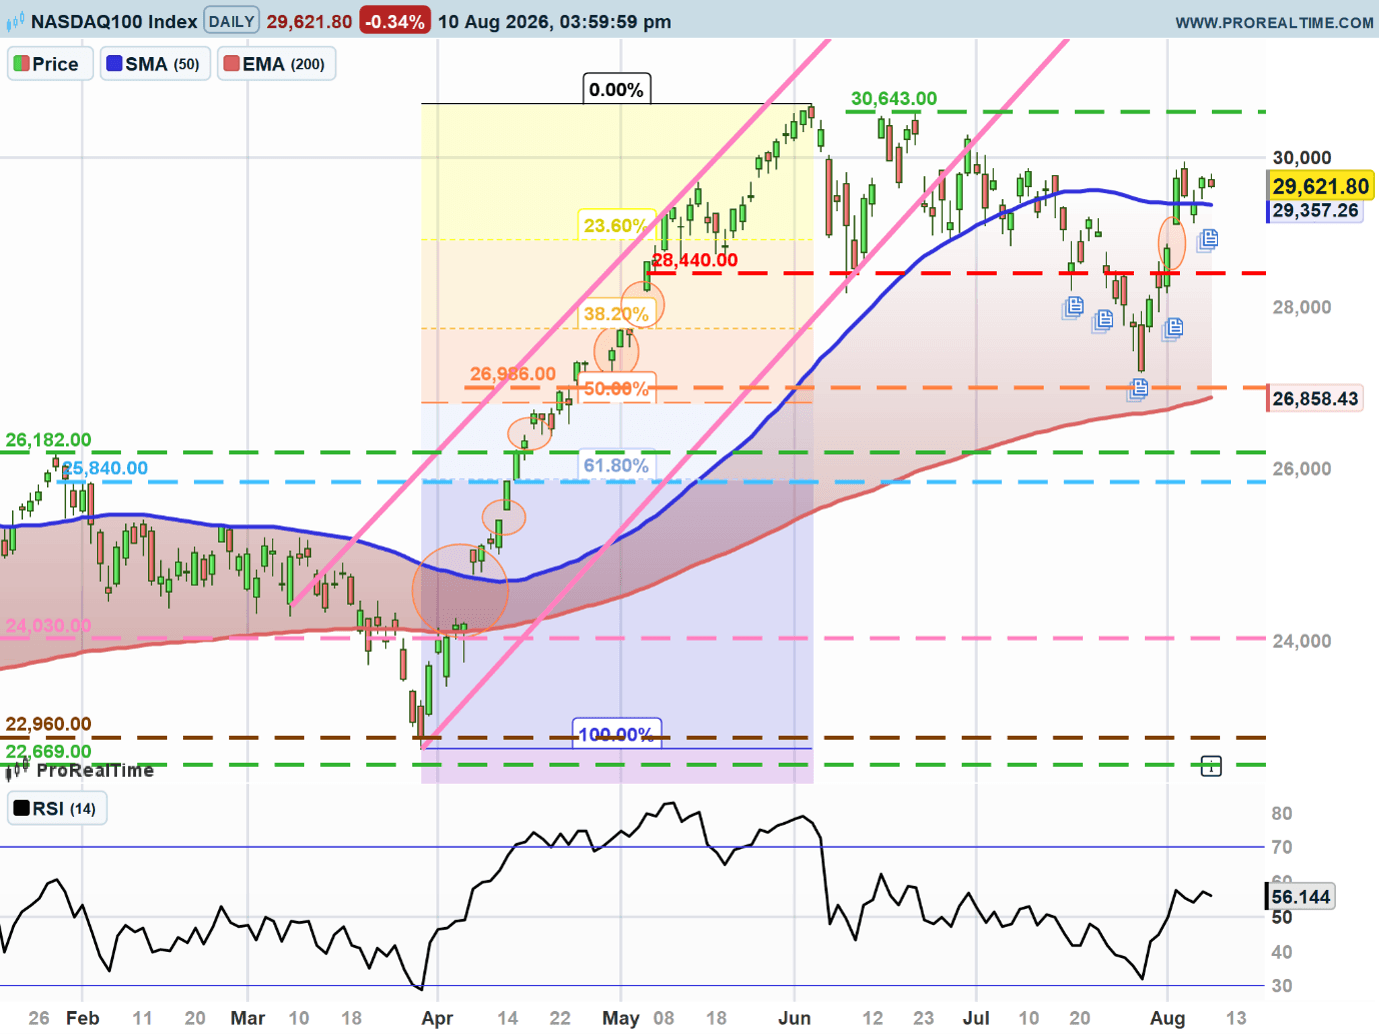Click the 28,000 price axis label
Image resolution: width=1379 pixels, height=1034 pixels.
tap(1302, 308)
